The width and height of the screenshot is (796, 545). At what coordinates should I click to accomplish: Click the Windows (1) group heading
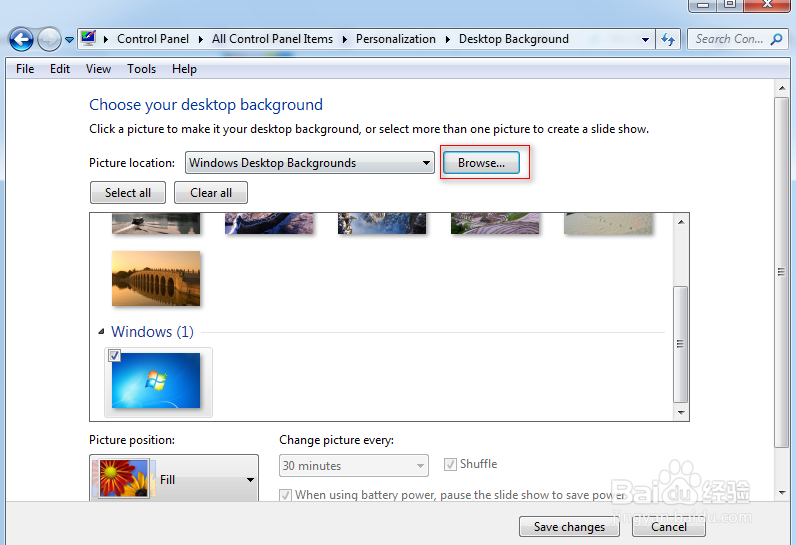[x=152, y=331]
